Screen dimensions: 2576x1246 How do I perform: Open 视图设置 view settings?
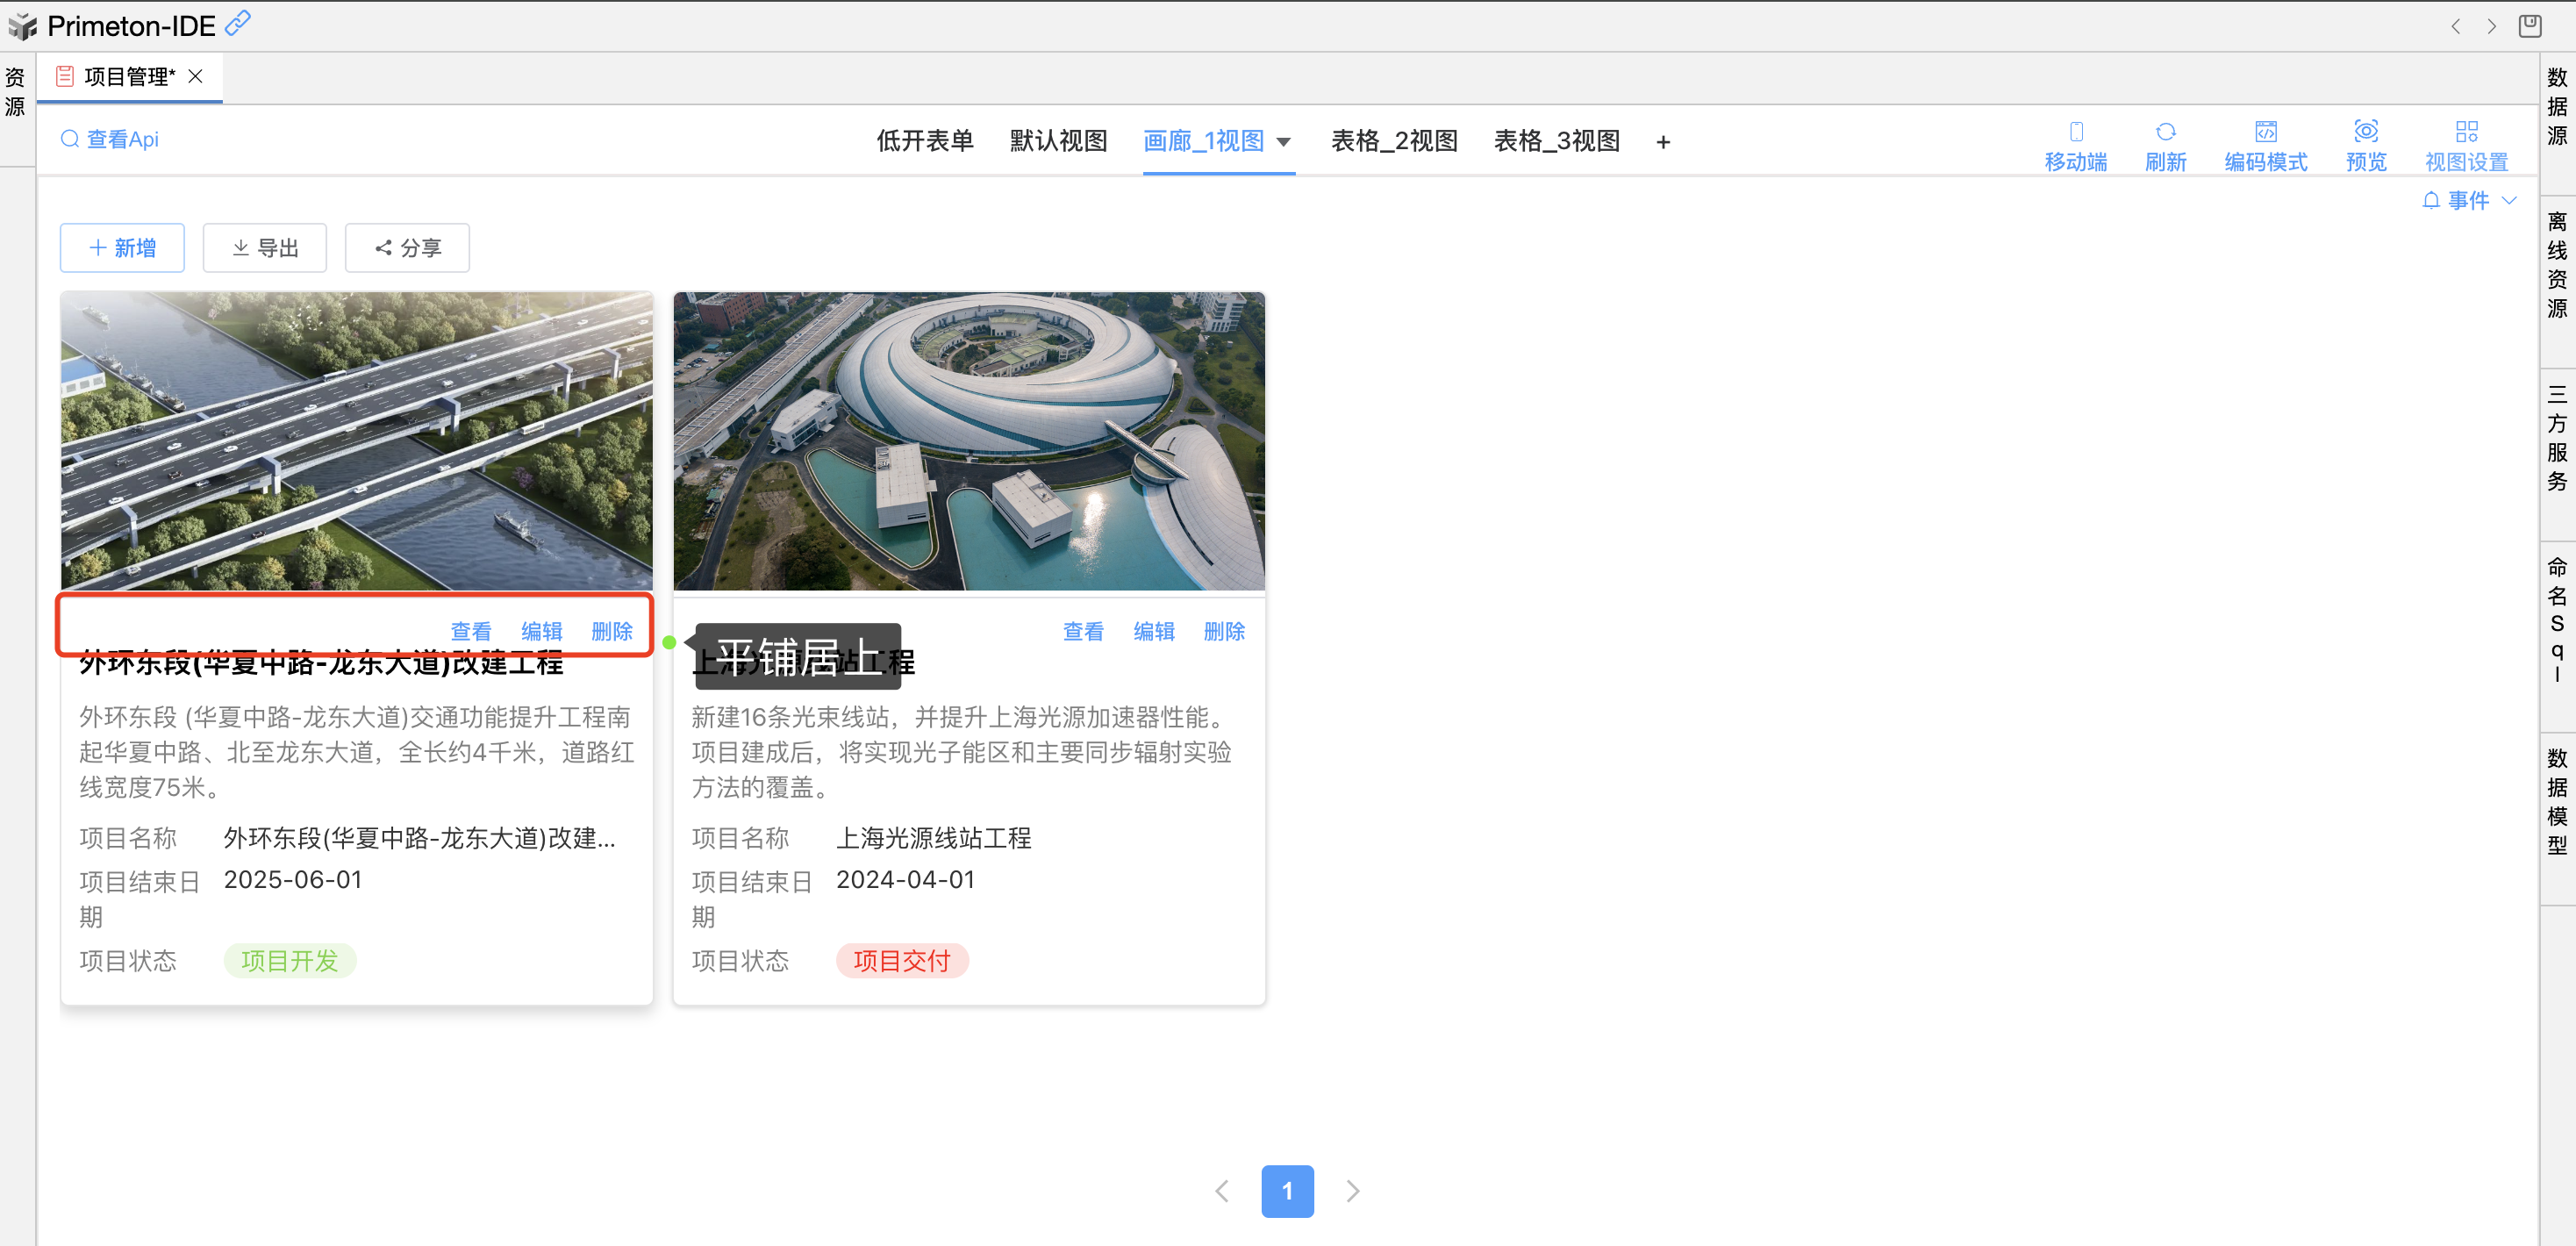click(2466, 143)
